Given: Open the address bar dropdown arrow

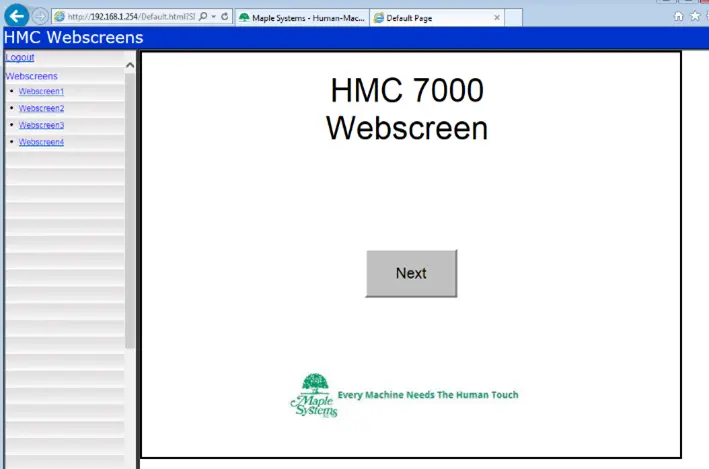Looking at the screenshot, I should click(x=213, y=17).
